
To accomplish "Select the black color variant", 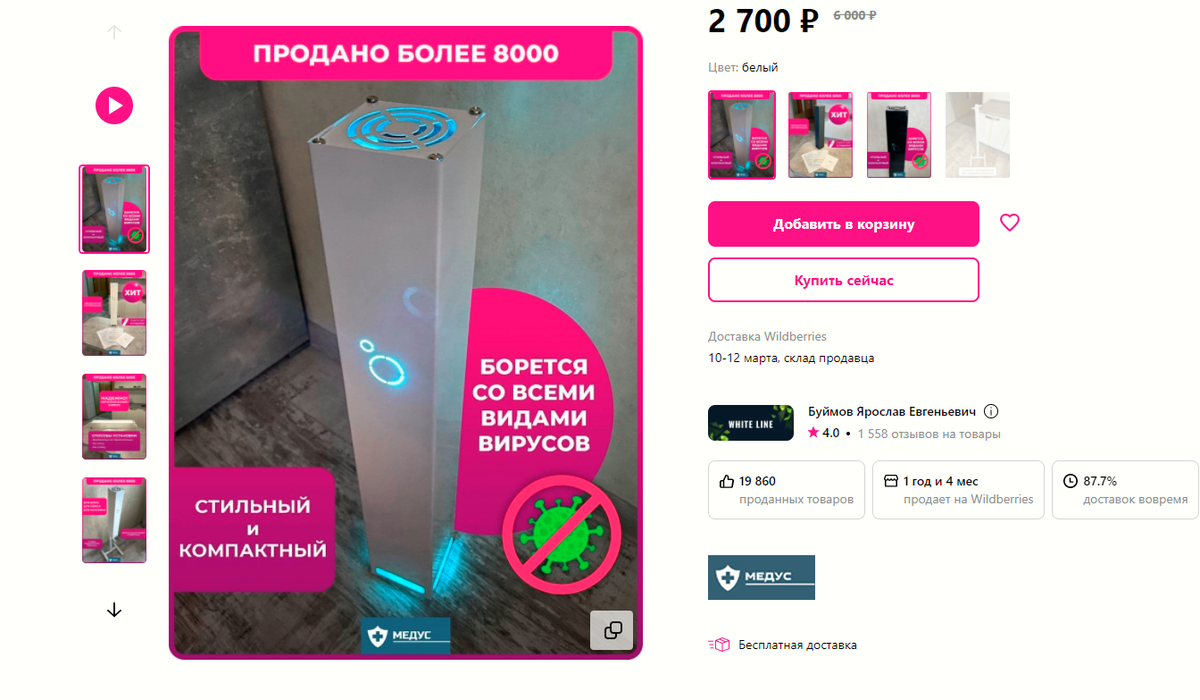I will (899, 135).
